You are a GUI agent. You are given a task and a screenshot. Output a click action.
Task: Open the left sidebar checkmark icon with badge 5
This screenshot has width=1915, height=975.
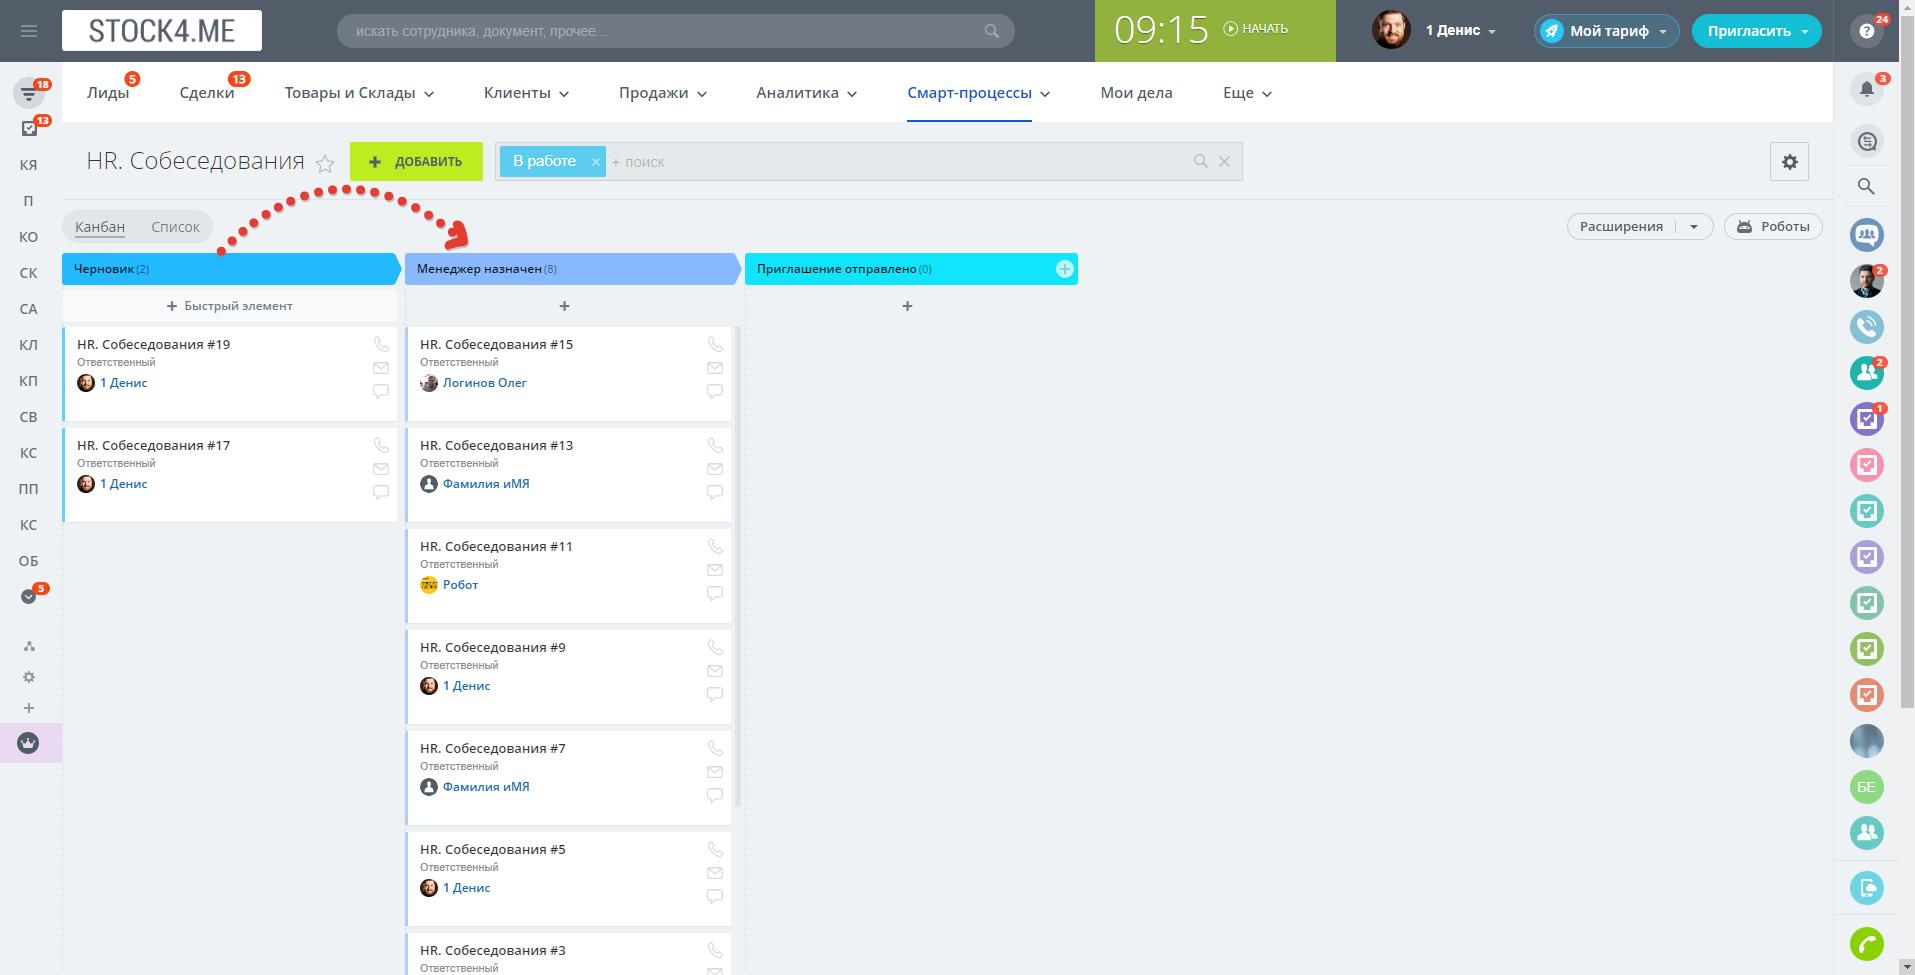[x=29, y=597]
